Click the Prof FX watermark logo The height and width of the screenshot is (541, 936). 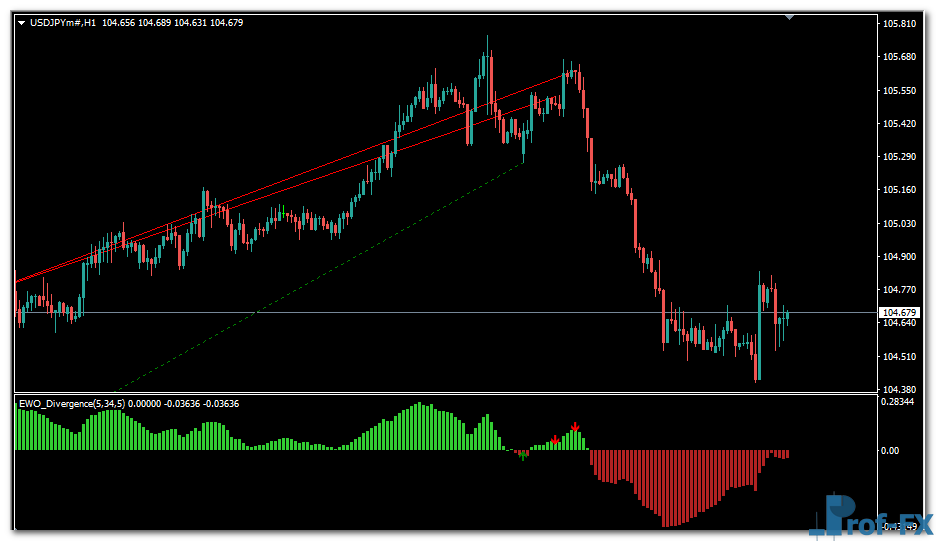[872, 516]
